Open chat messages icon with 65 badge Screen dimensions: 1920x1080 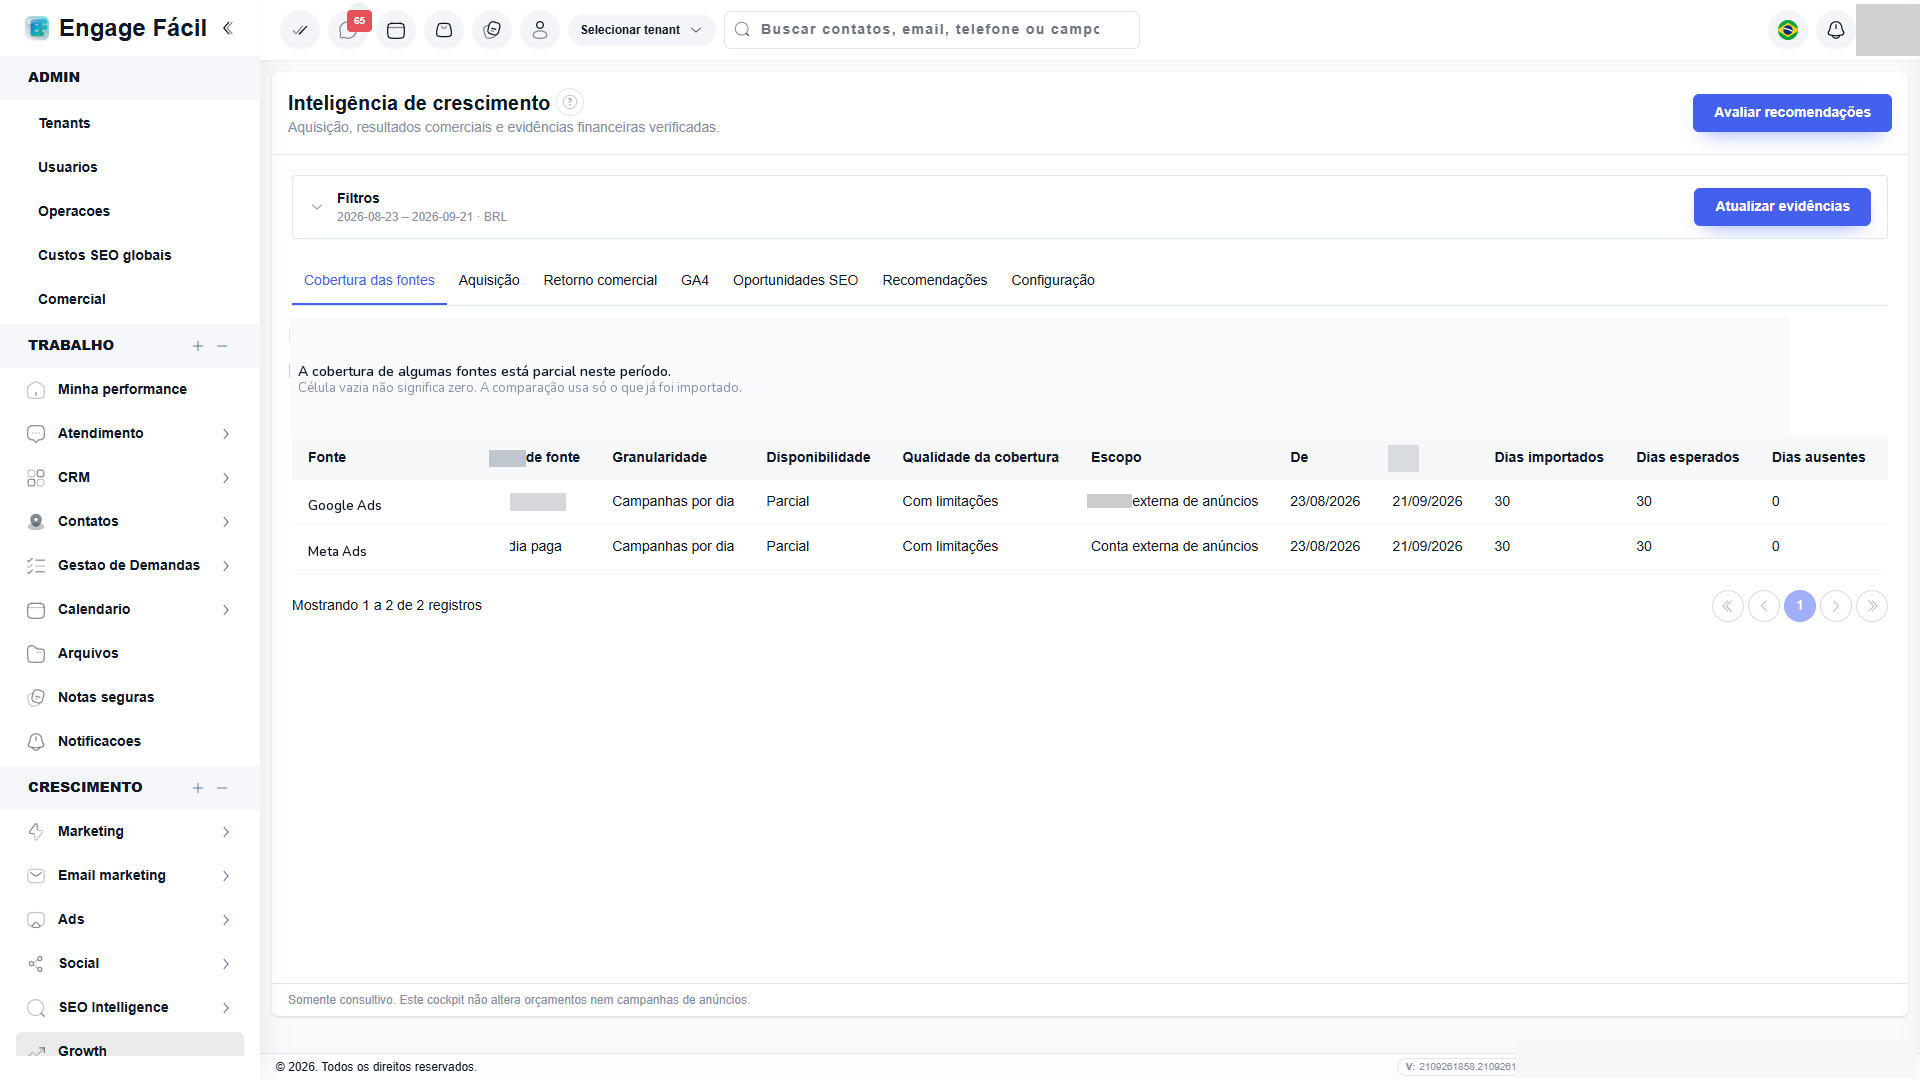(x=348, y=30)
